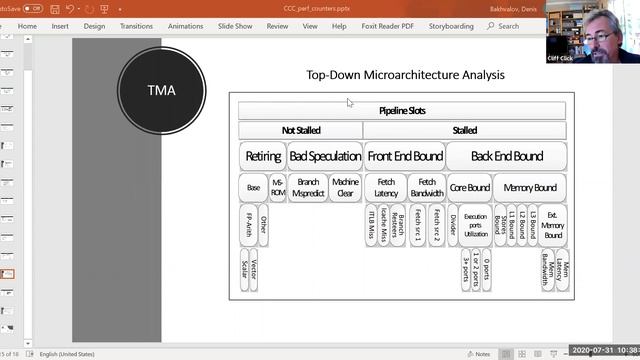
Task: Open the Undo history dropdown arrow
Action: [79, 9]
